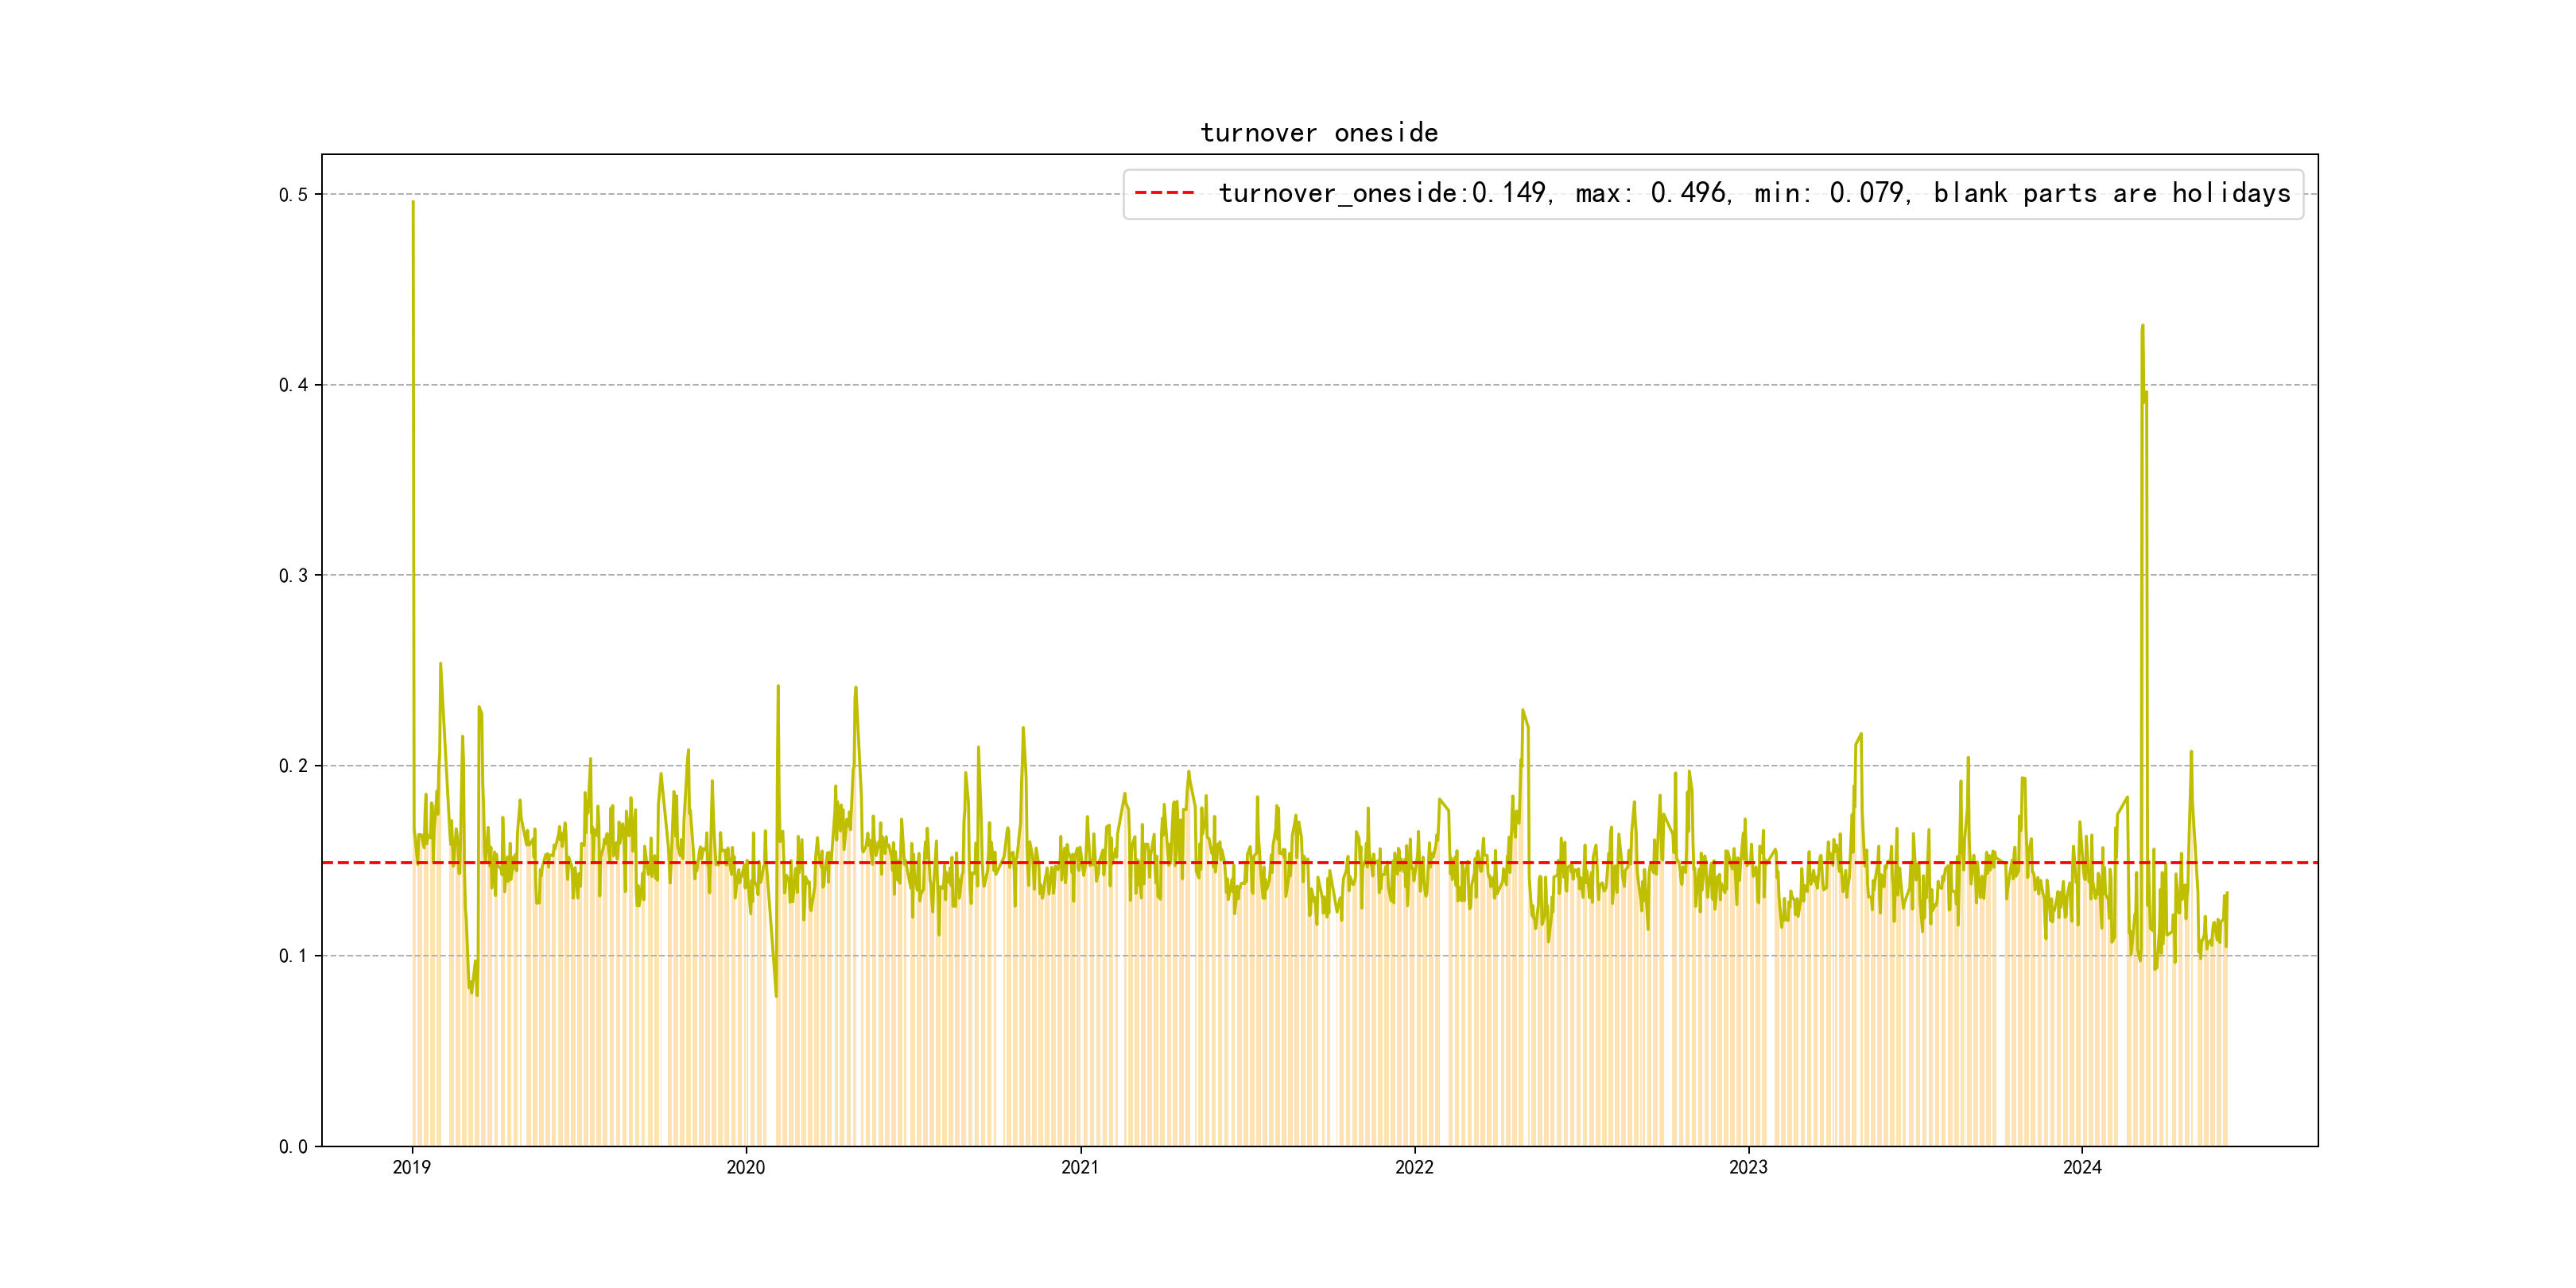Click the red dashed legend line sample
The height and width of the screenshot is (1288, 2576).
(1164, 193)
